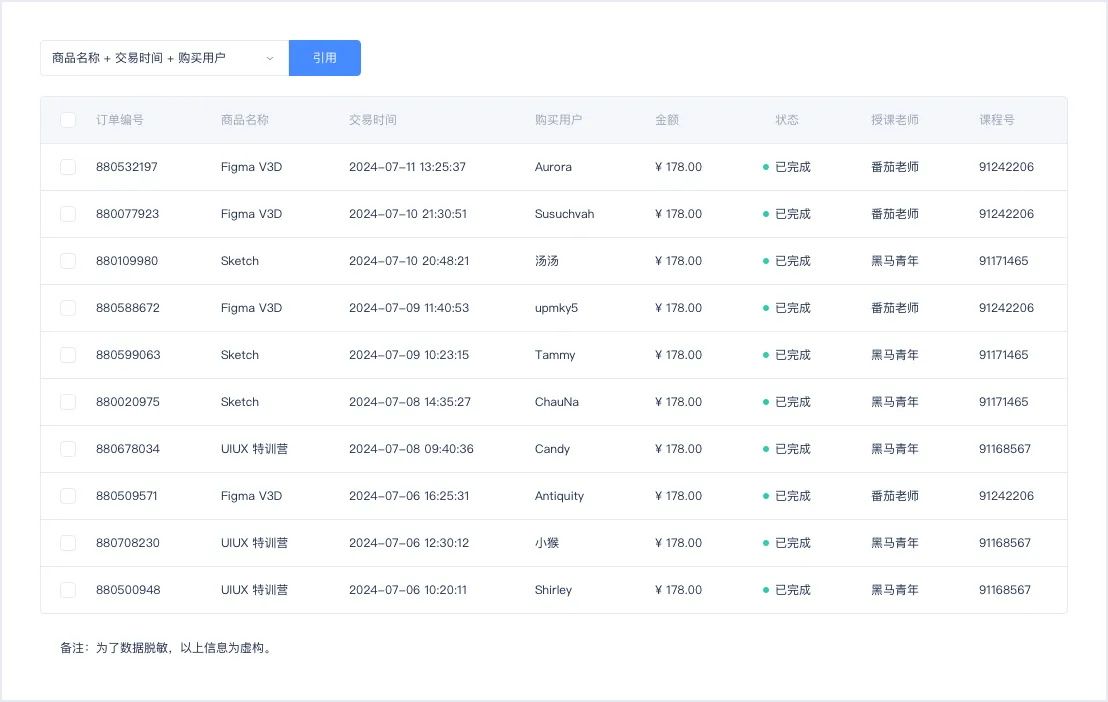Tick the checkbox for order 880588672
The image size is (1108, 702).
68,308
